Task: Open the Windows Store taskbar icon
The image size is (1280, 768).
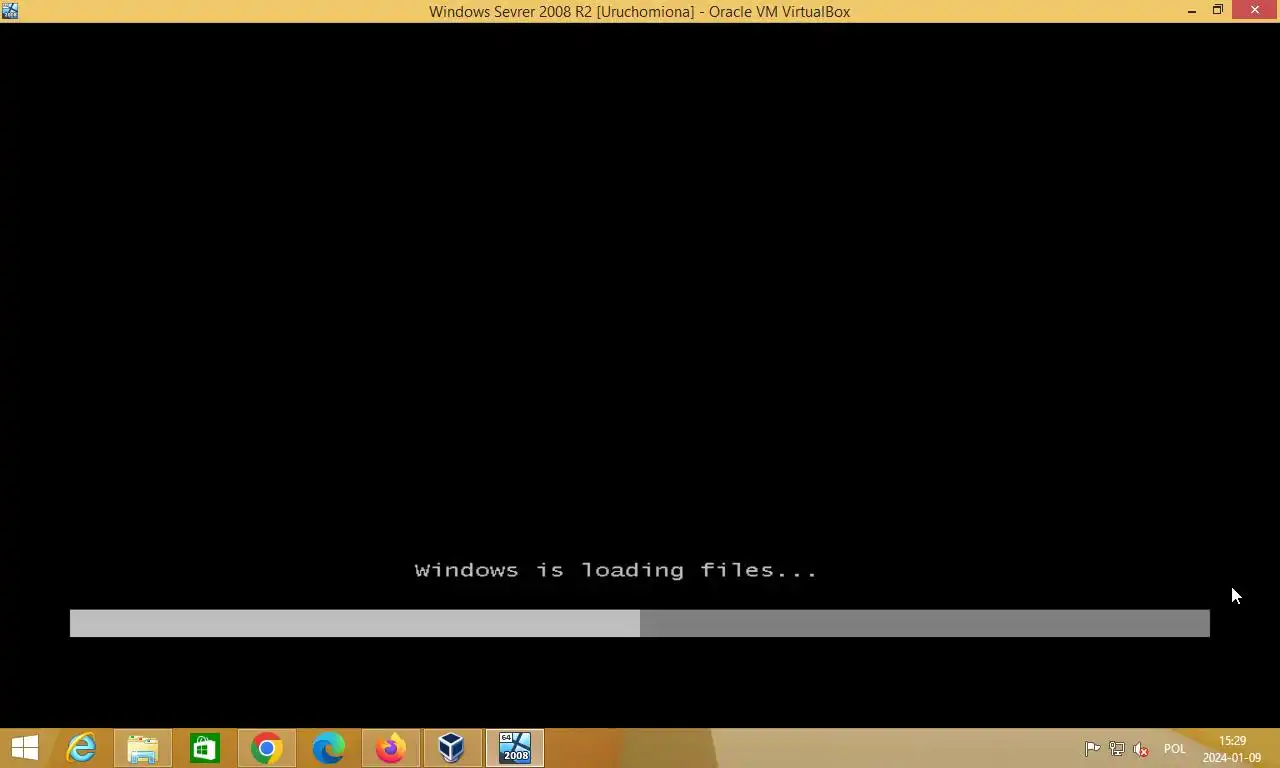Action: 205,748
